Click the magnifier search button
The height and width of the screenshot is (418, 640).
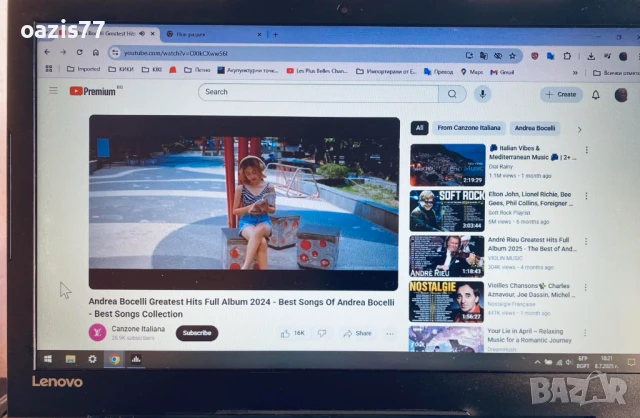(x=452, y=94)
